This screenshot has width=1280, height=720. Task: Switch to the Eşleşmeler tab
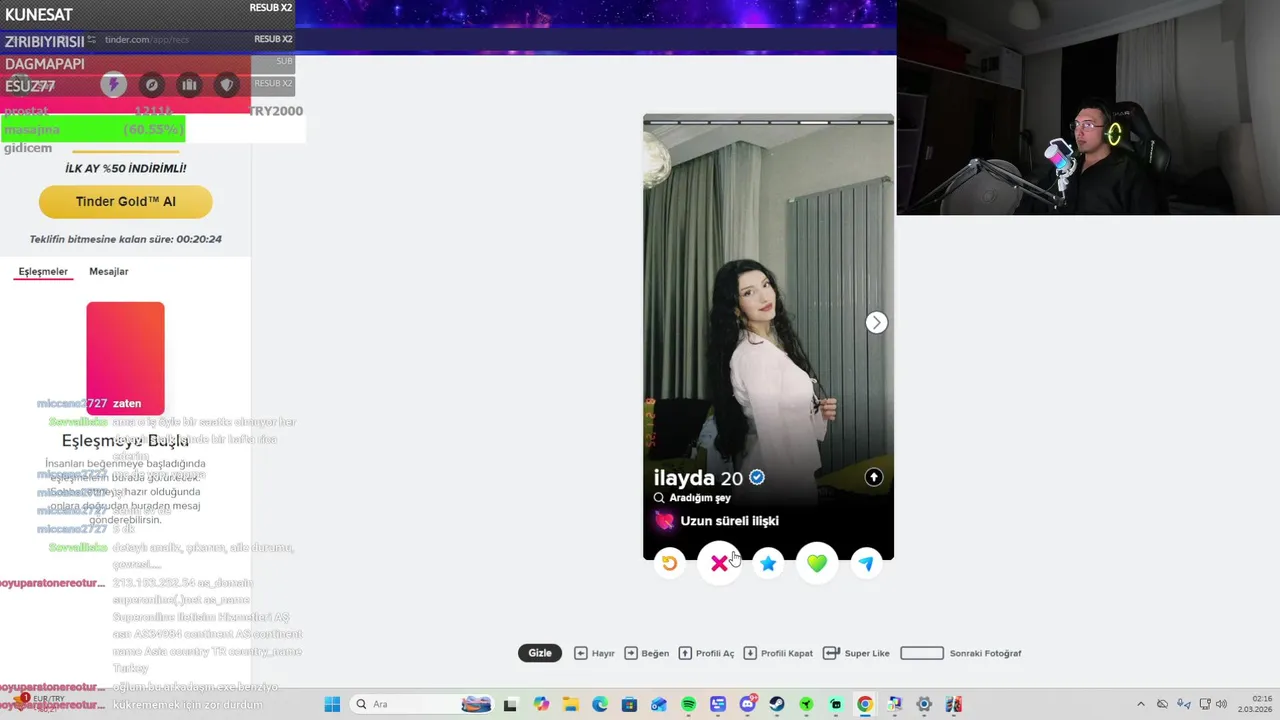point(43,271)
